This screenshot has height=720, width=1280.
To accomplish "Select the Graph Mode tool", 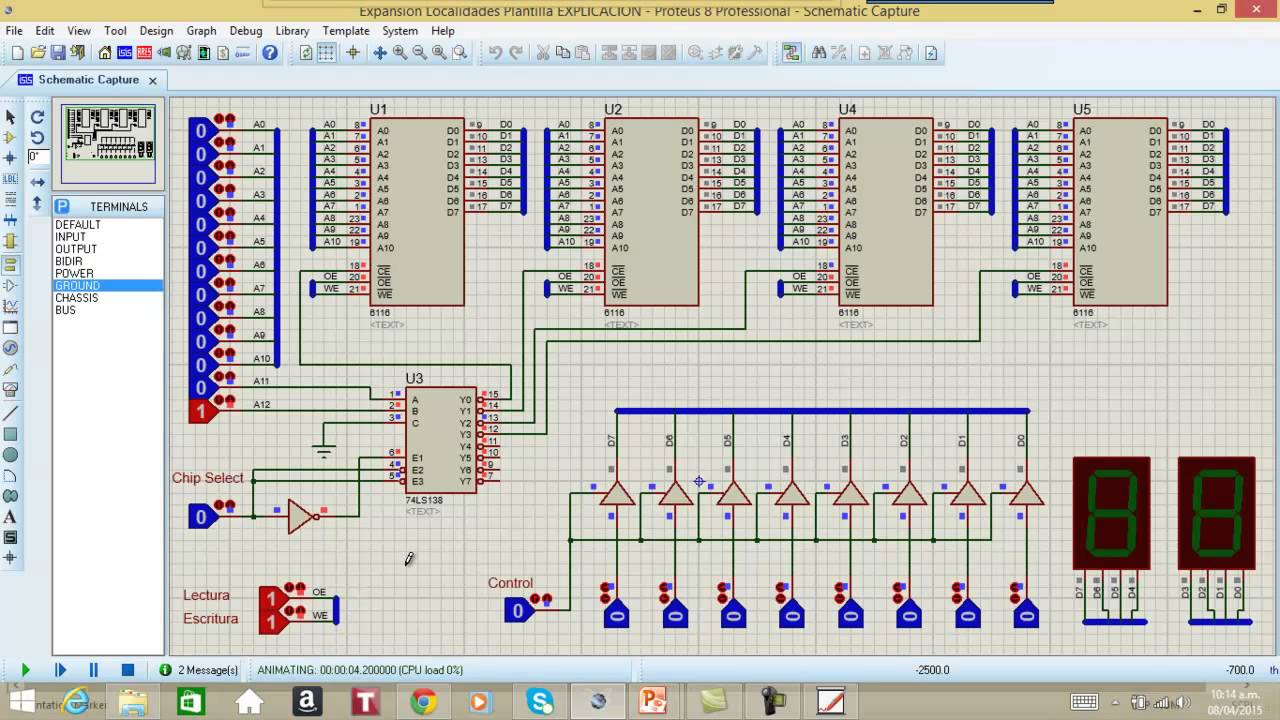I will click(x=11, y=306).
